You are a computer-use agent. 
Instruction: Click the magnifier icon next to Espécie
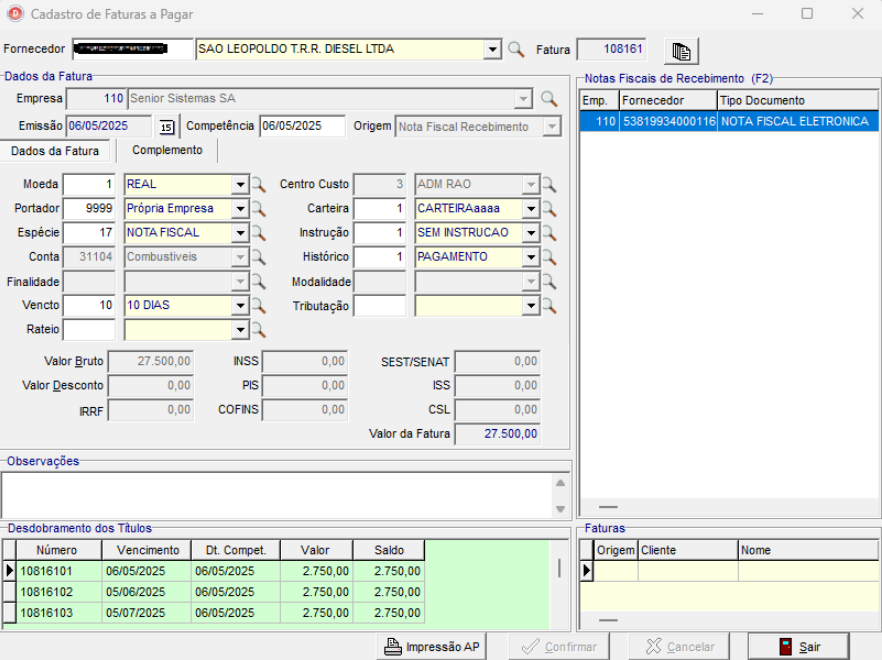point(258,233)
